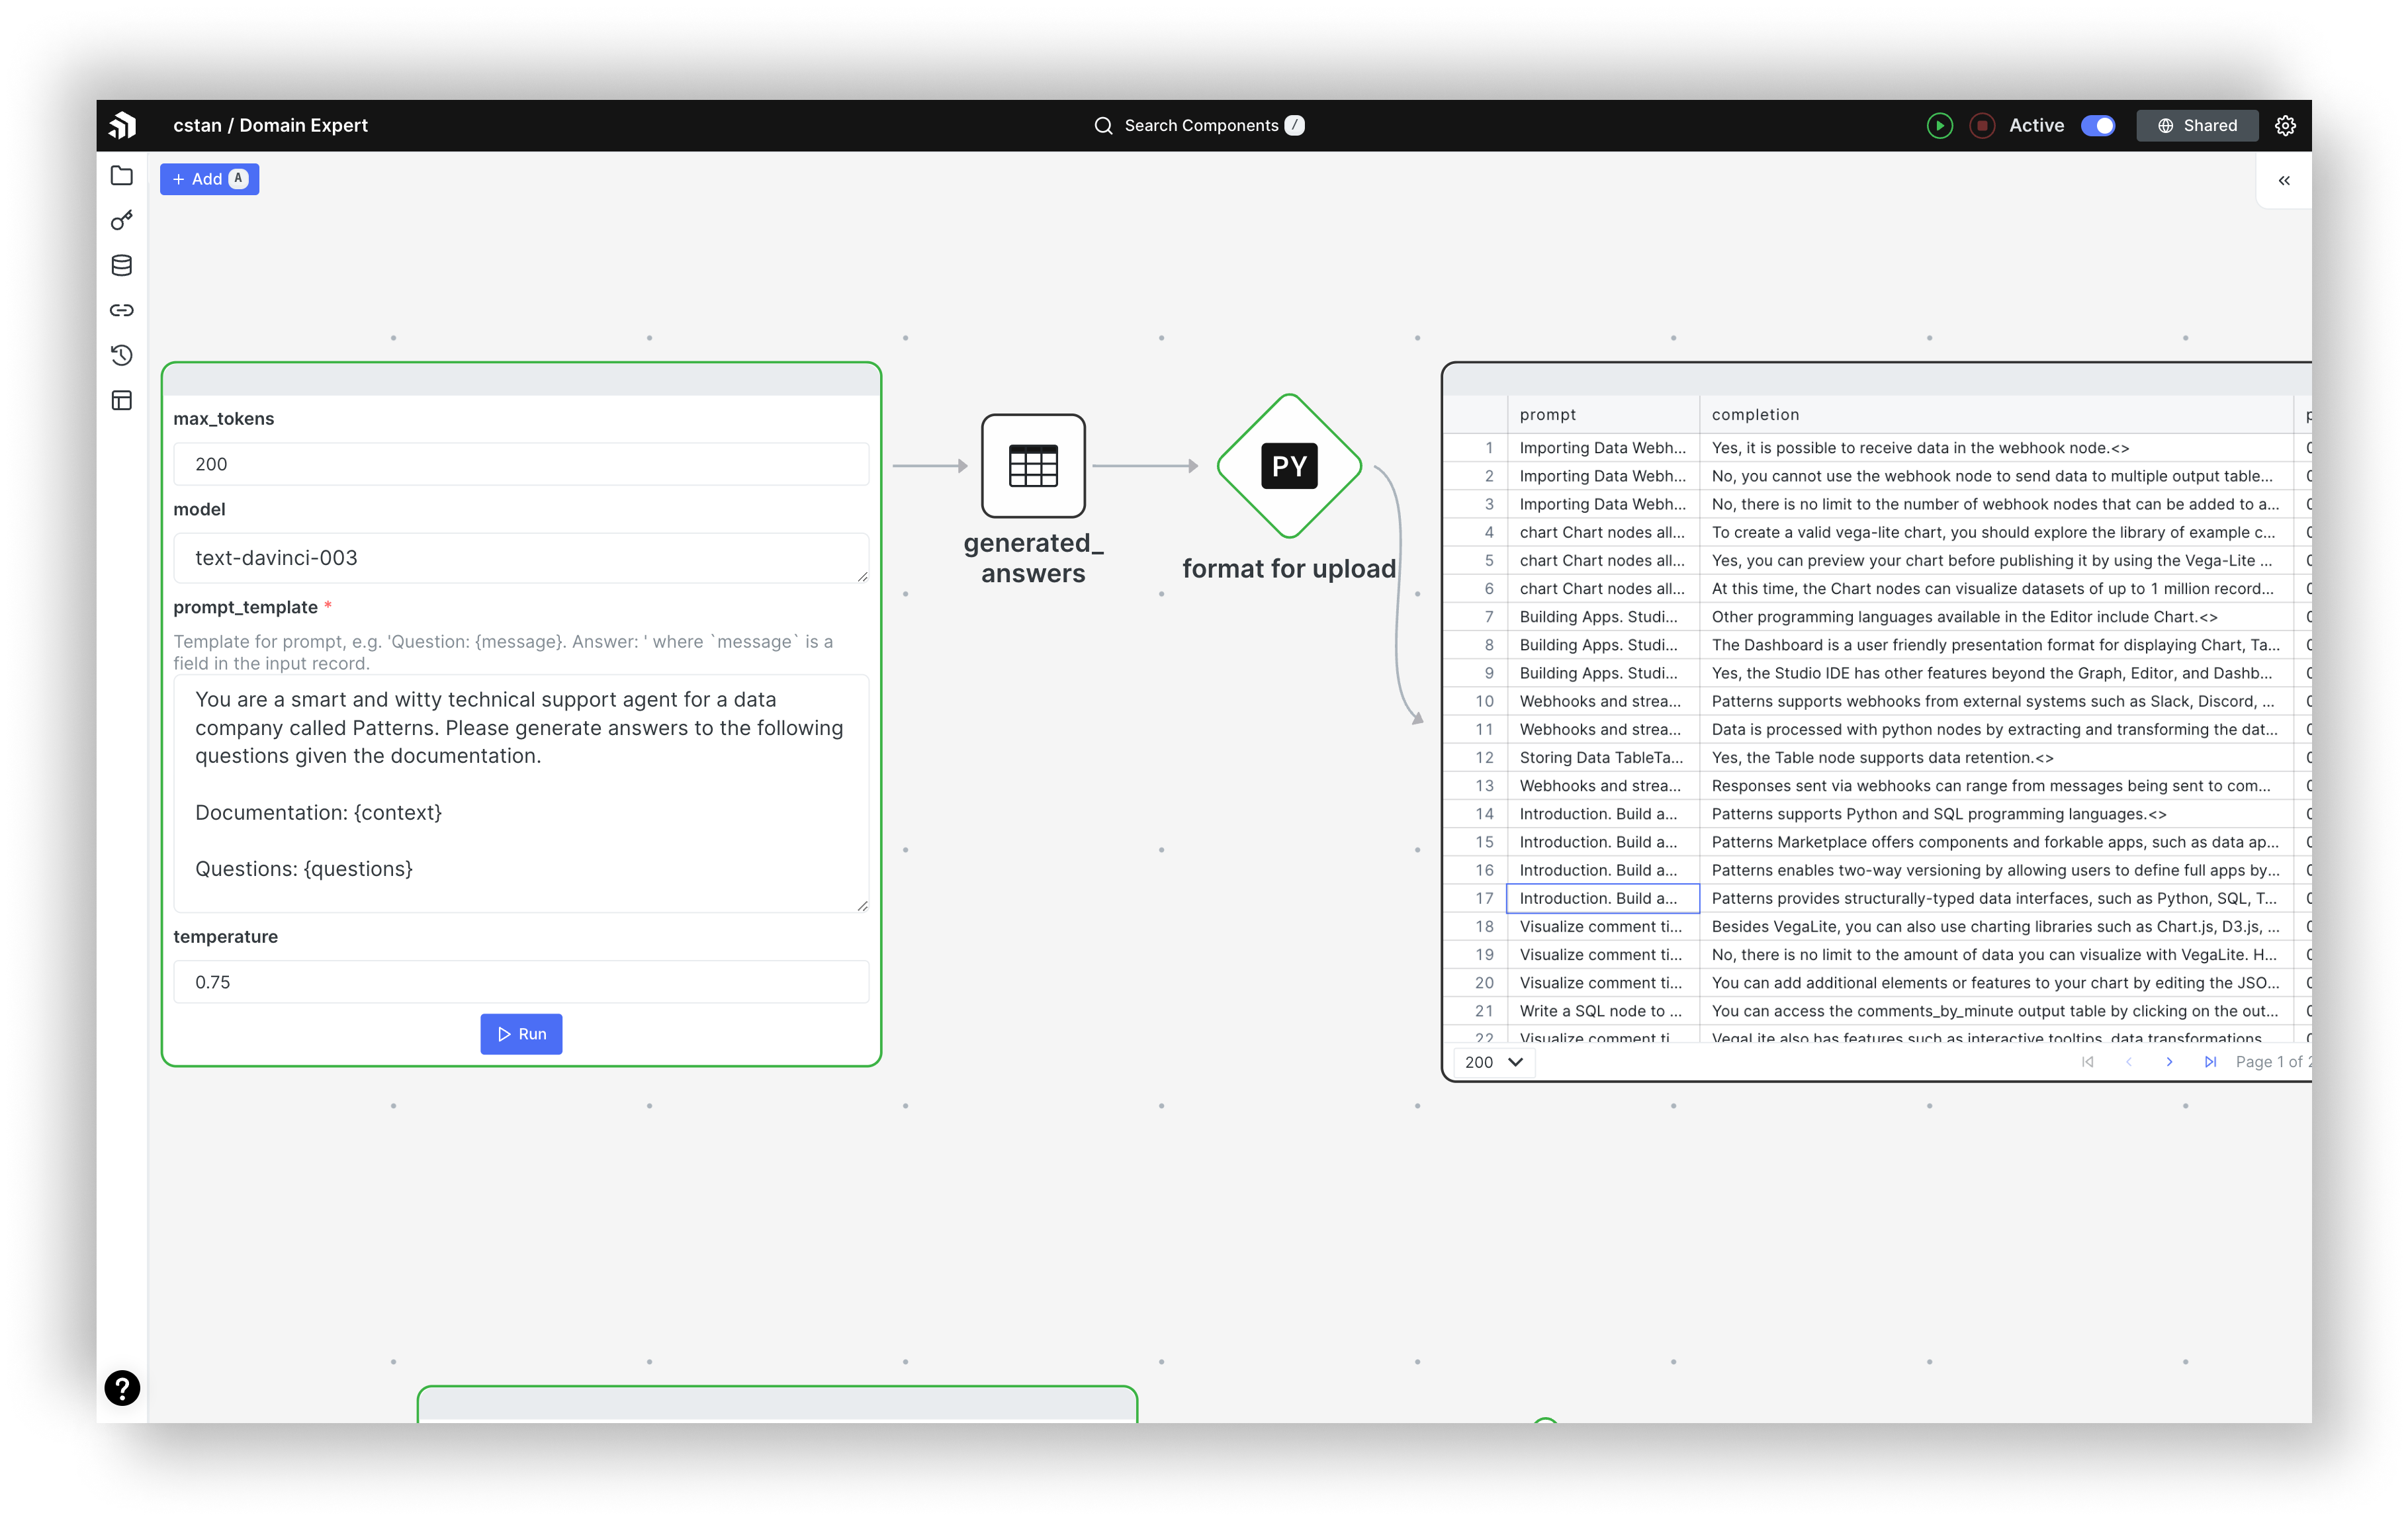
Task: Open the files folder sidebar icon
Action: [122, 176]
